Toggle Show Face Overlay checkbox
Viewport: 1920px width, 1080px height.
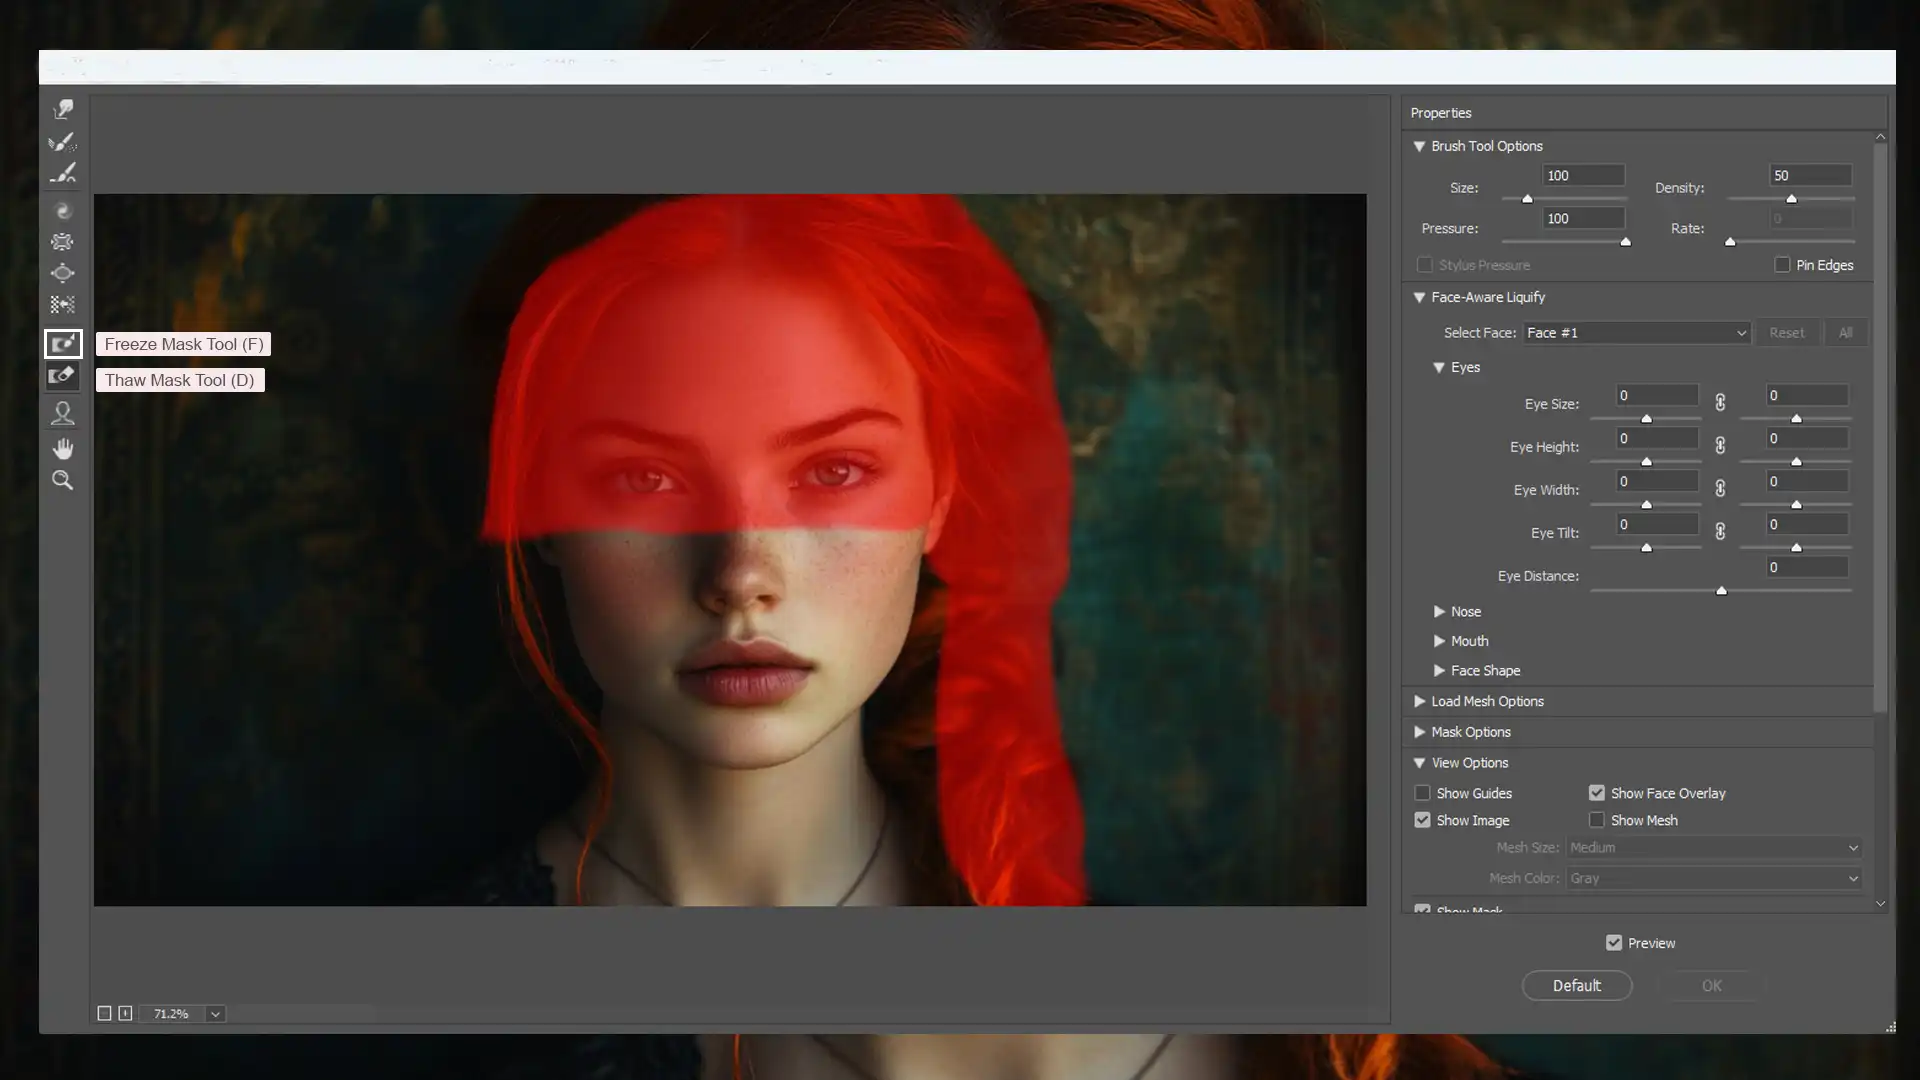[x=1600, y=794]
